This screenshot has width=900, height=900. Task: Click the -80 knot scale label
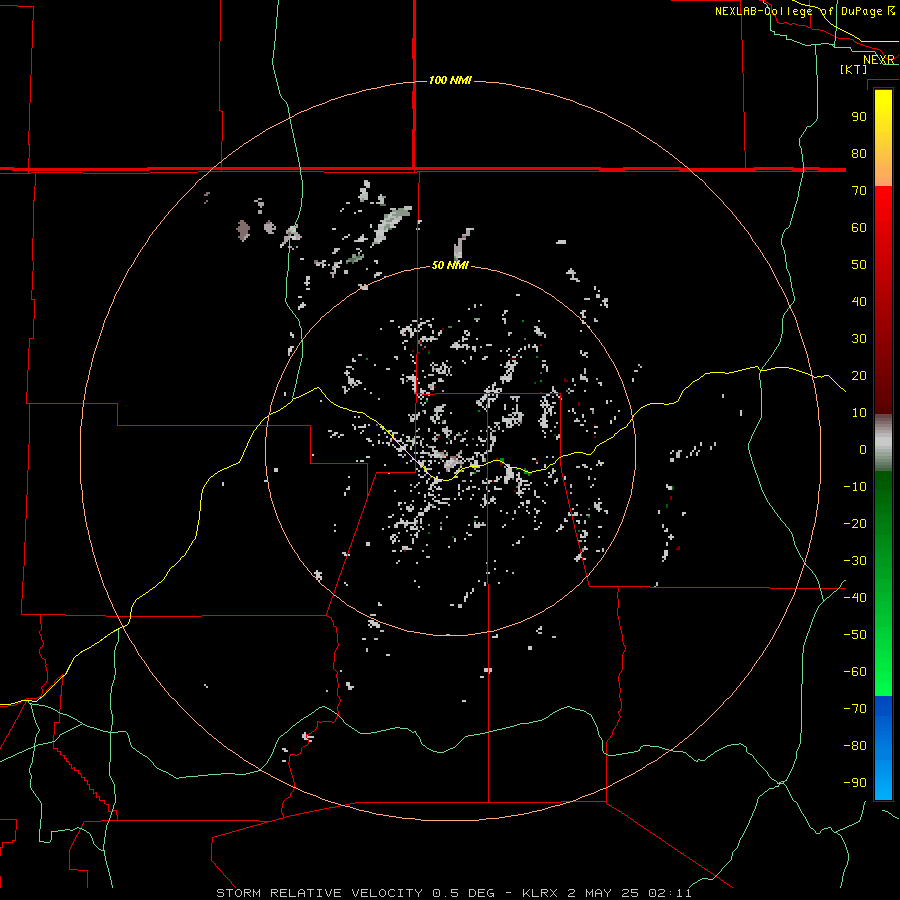pyautogui.click(x=855, y=746)
